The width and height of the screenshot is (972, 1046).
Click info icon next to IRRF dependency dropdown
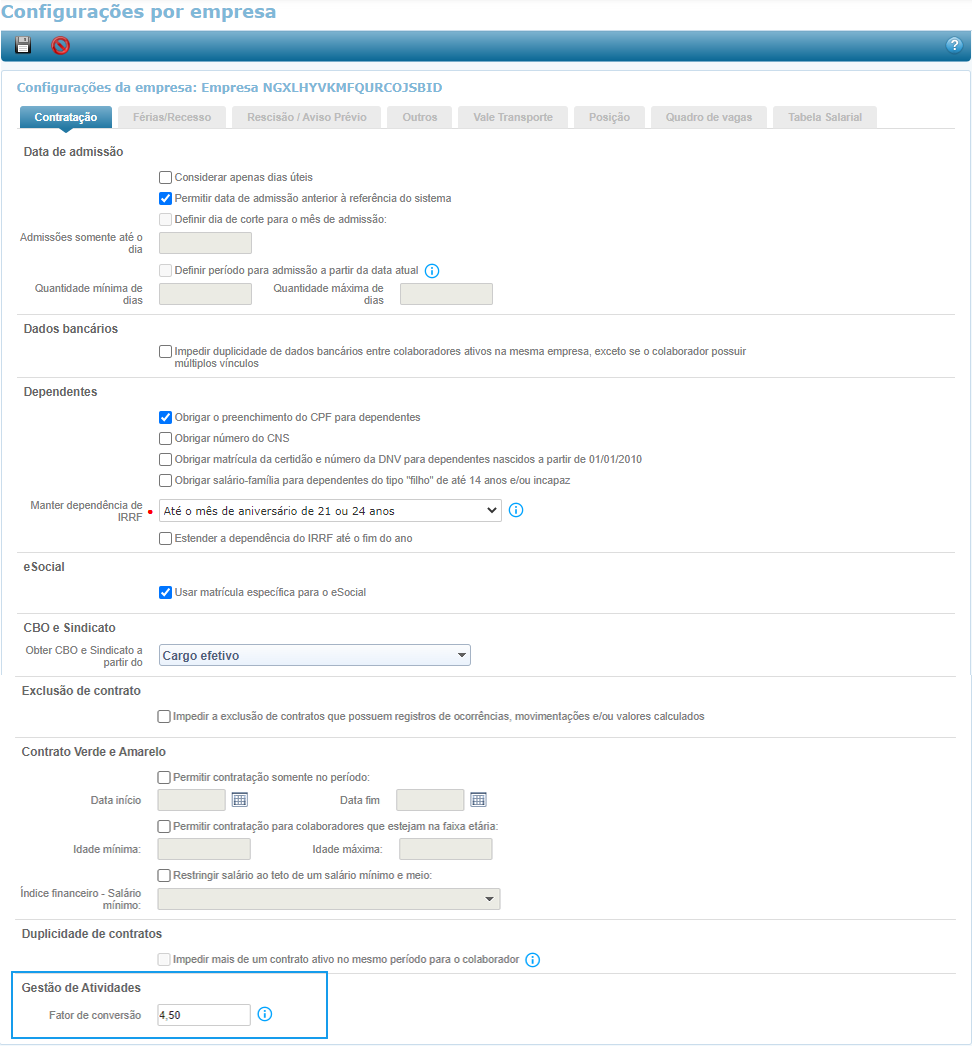coord(516,510)
